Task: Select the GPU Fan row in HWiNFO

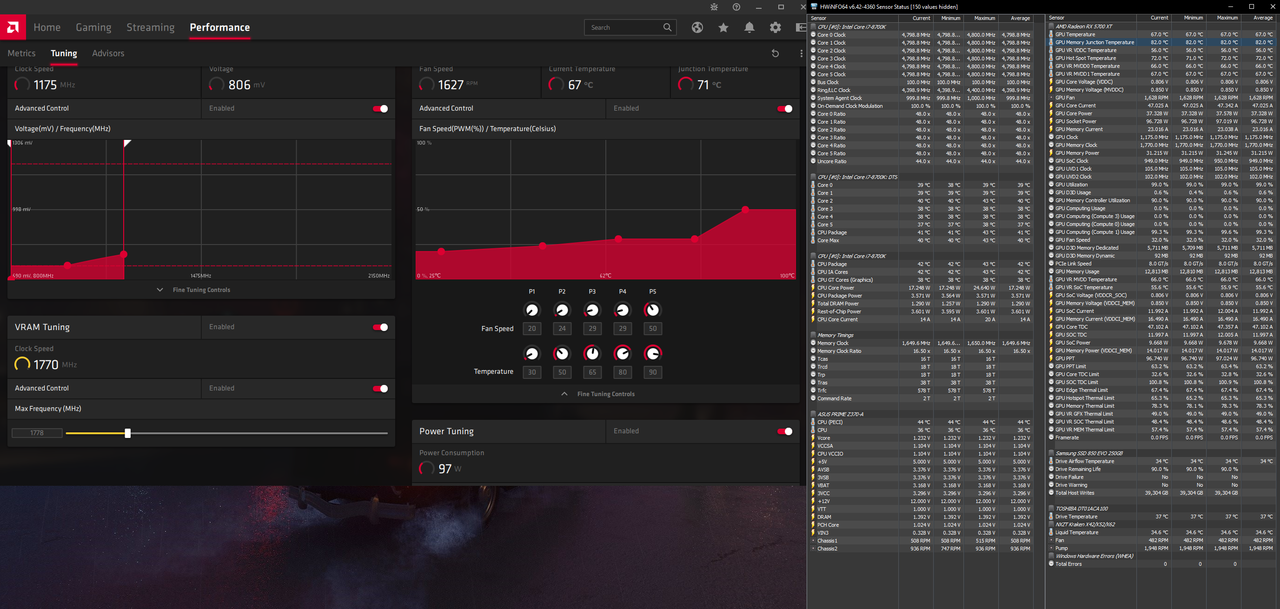Action: click(x=1162, y=97)
